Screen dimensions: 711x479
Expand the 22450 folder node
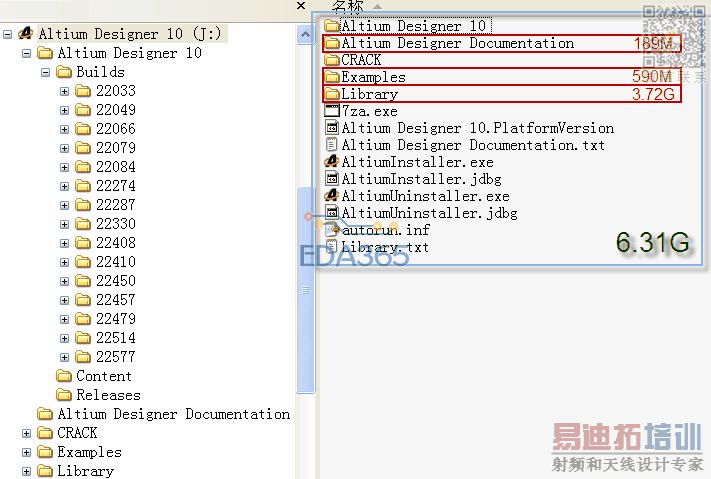coord(64,282)
